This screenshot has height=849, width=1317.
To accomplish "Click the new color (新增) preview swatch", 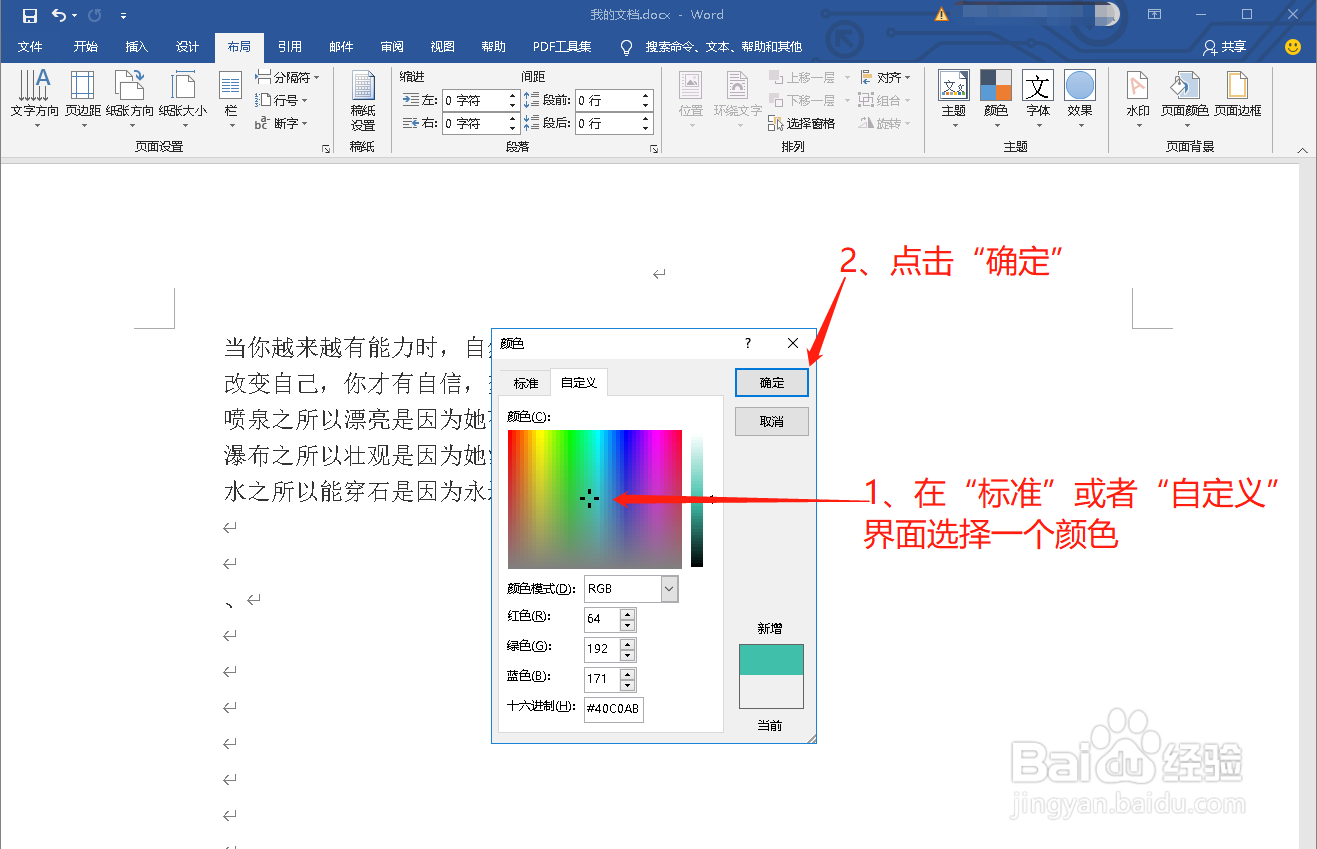I will [x=771, y=660].
